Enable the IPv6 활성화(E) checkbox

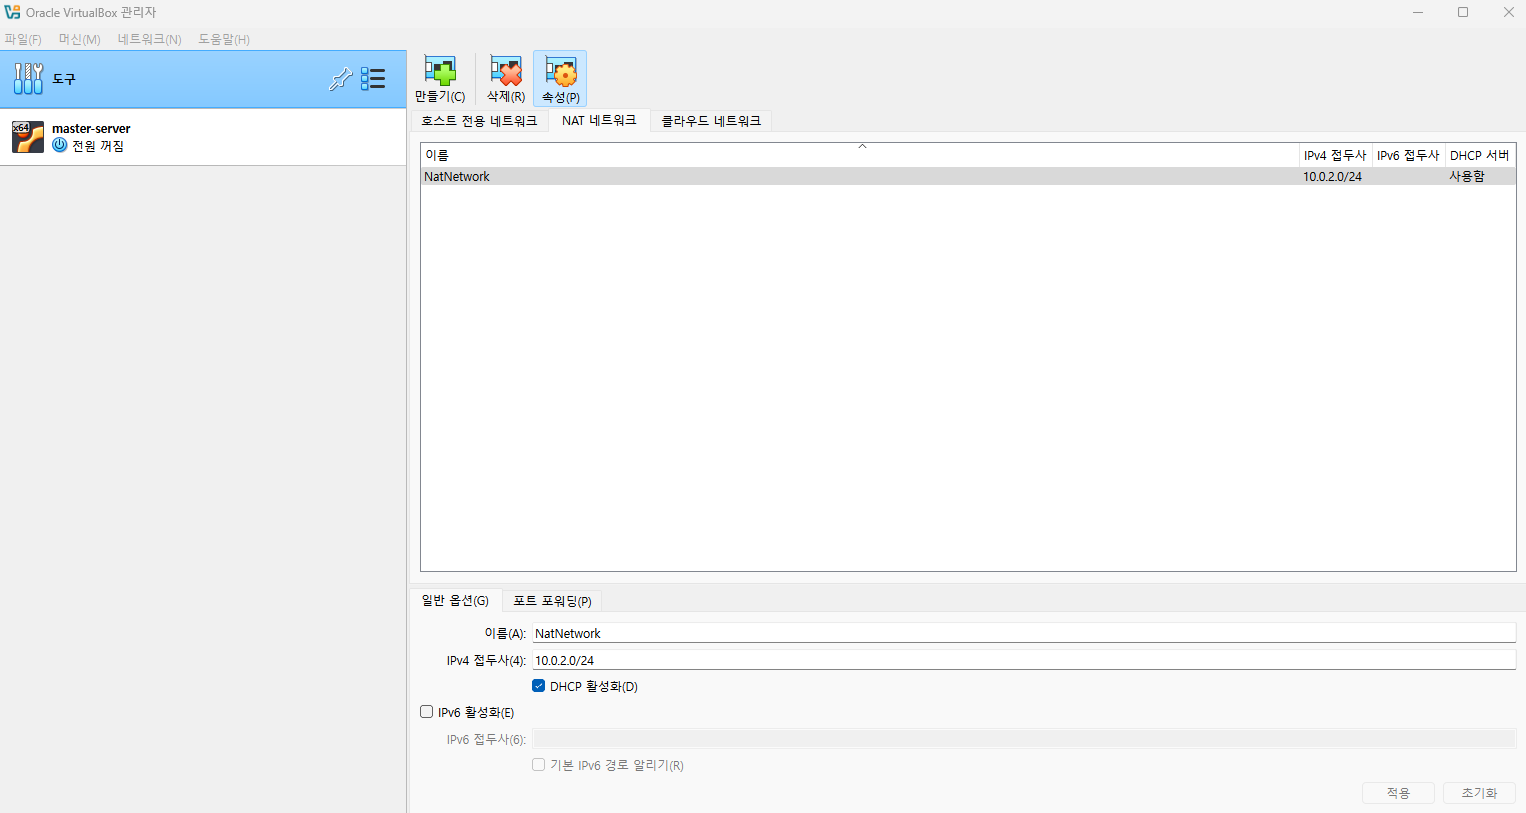tap(427, 712)
